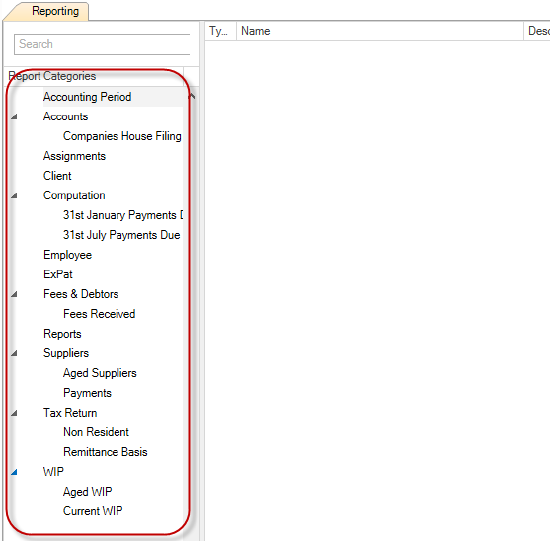Open Companies House Filing reports

click(122, 136)
